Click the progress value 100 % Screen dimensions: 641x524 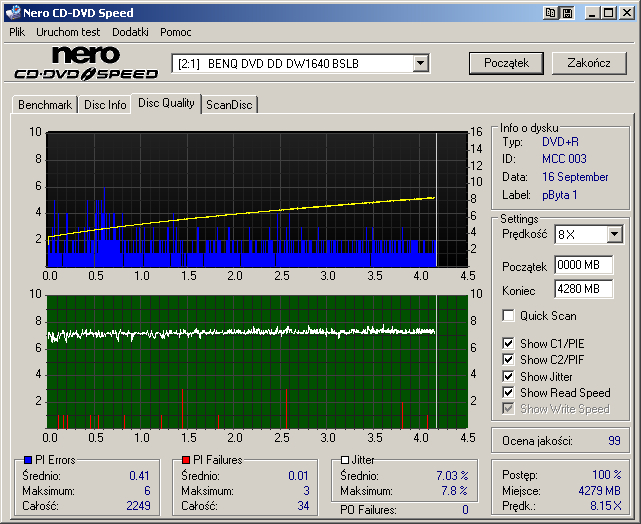point(607,475)
